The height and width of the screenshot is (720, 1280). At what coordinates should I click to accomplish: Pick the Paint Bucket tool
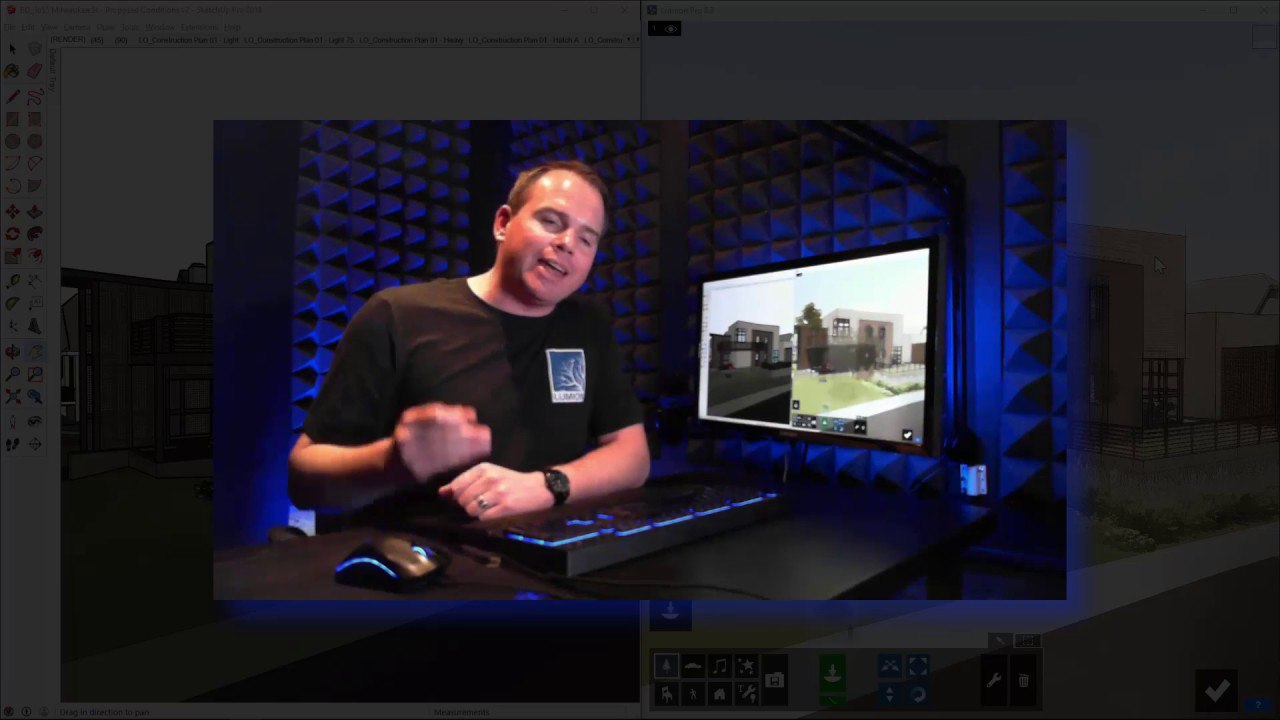click(x=12, y=71)
